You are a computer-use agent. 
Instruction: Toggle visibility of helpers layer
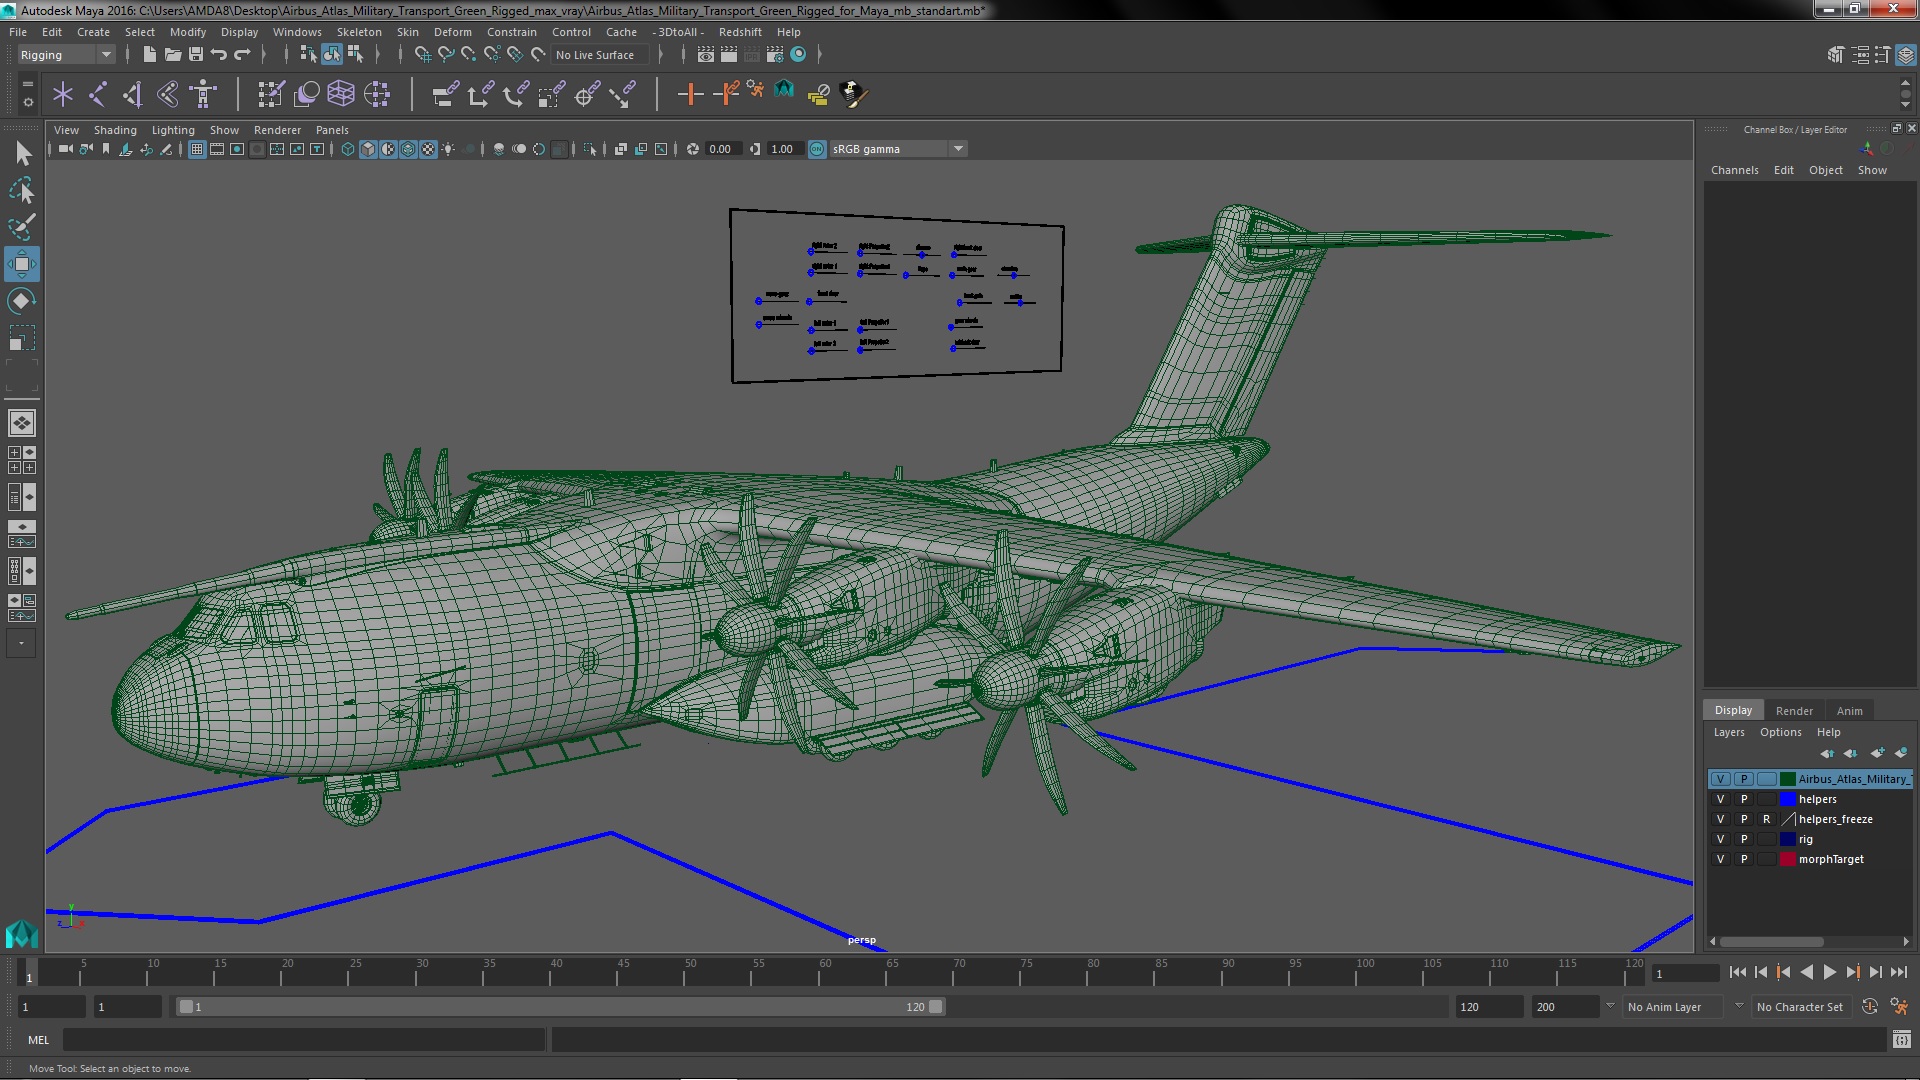[x=1720, y=799]
